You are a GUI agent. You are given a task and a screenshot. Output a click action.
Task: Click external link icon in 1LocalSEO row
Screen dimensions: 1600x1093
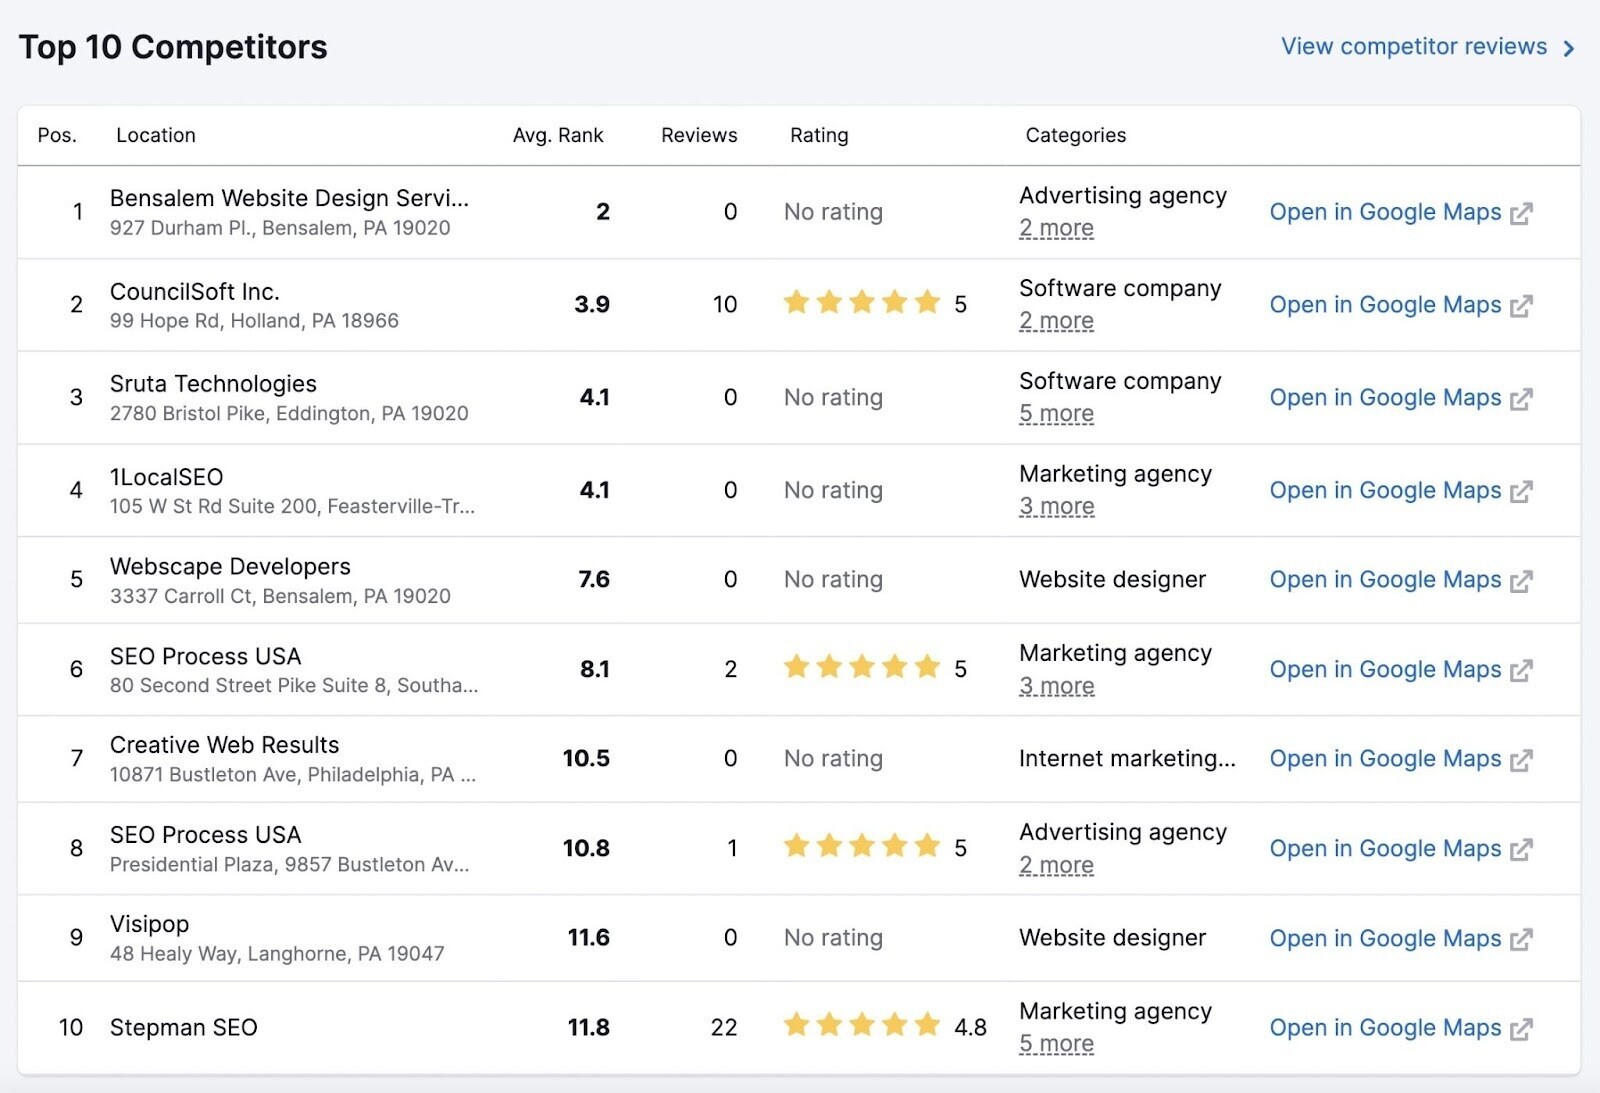[x=1521, y=491]
